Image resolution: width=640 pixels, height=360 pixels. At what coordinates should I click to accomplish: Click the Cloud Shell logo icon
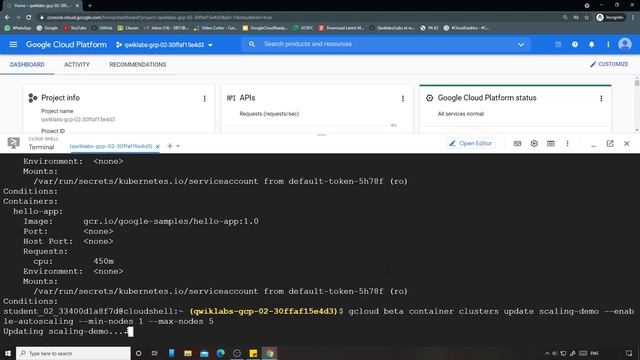point(13,143)
